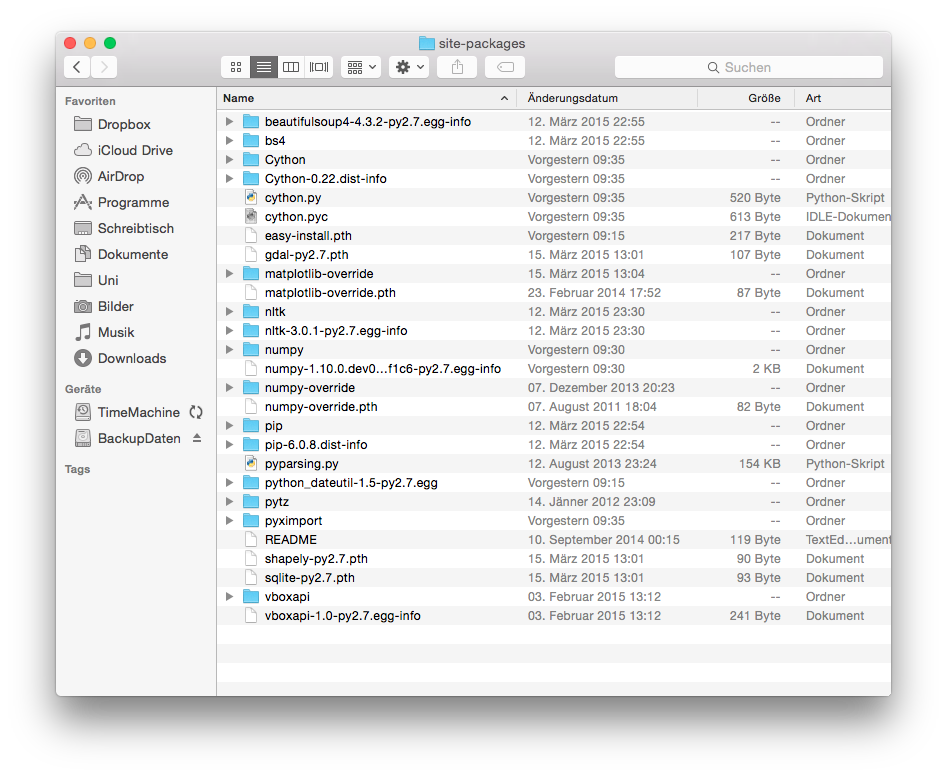Select the numpy-override folder row
The image size is (947, 776).
[x=553, y=388]
